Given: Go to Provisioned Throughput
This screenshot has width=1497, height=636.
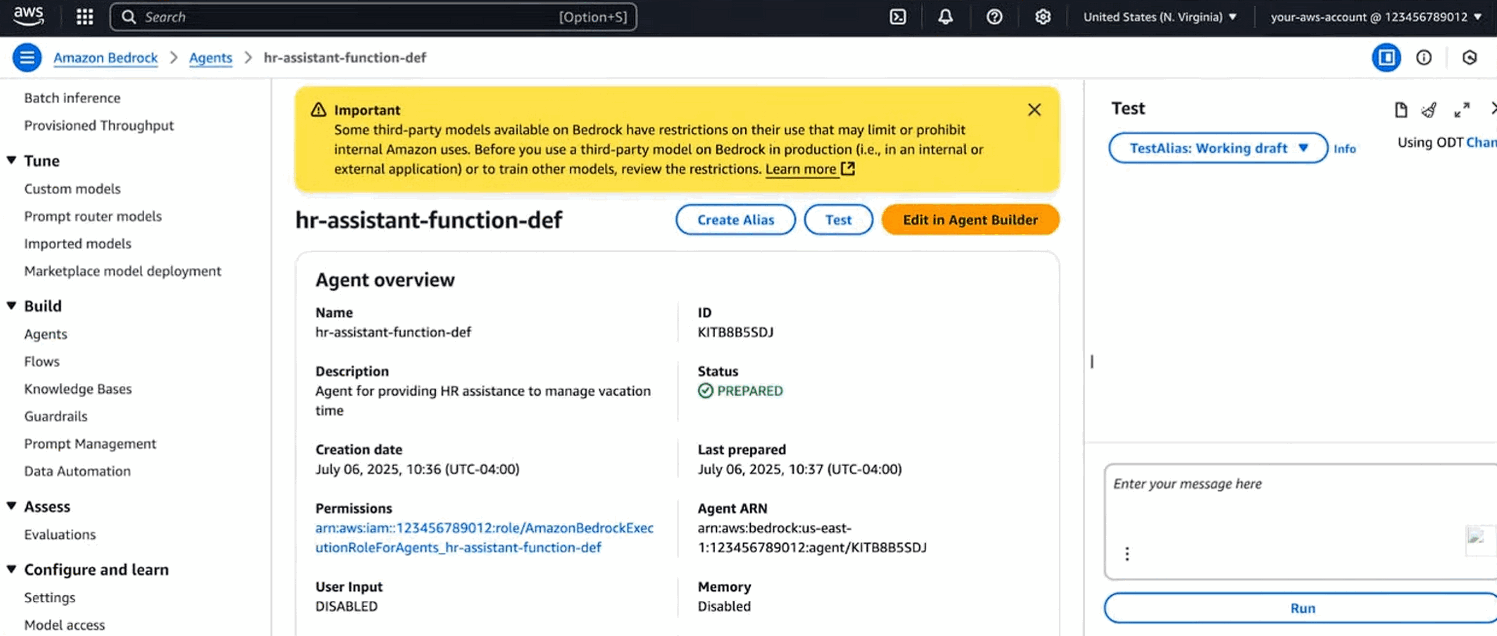Looking at the screenshot, I should 99,126.
